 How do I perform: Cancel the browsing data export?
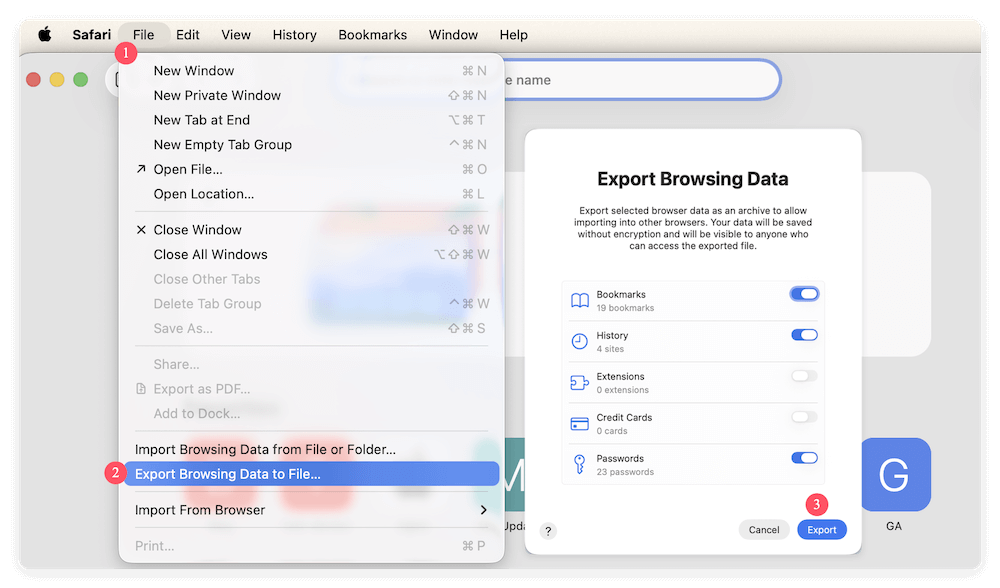click(x=764, y=529)
